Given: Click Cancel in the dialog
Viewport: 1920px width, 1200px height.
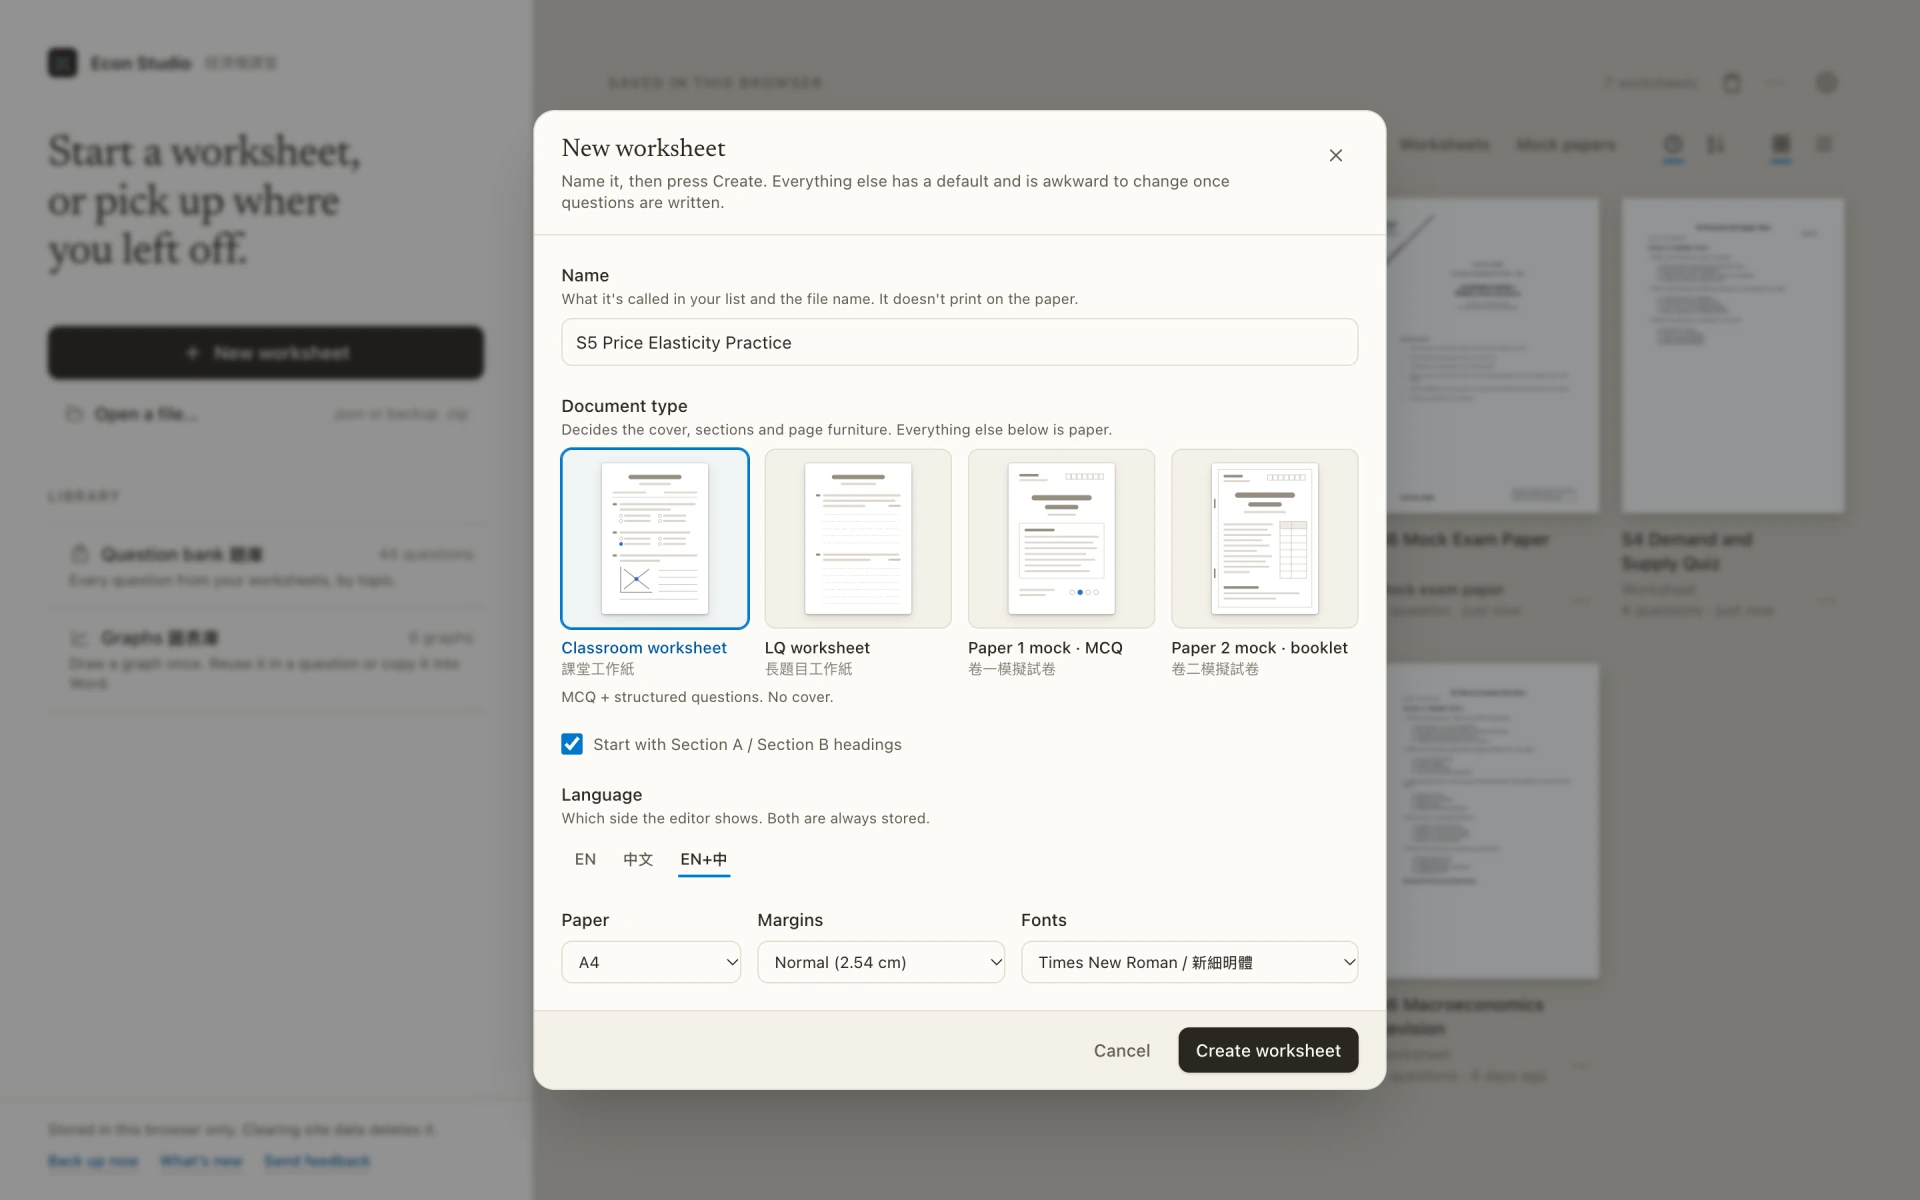Looking at the screenshot, I should 1122,1050.
